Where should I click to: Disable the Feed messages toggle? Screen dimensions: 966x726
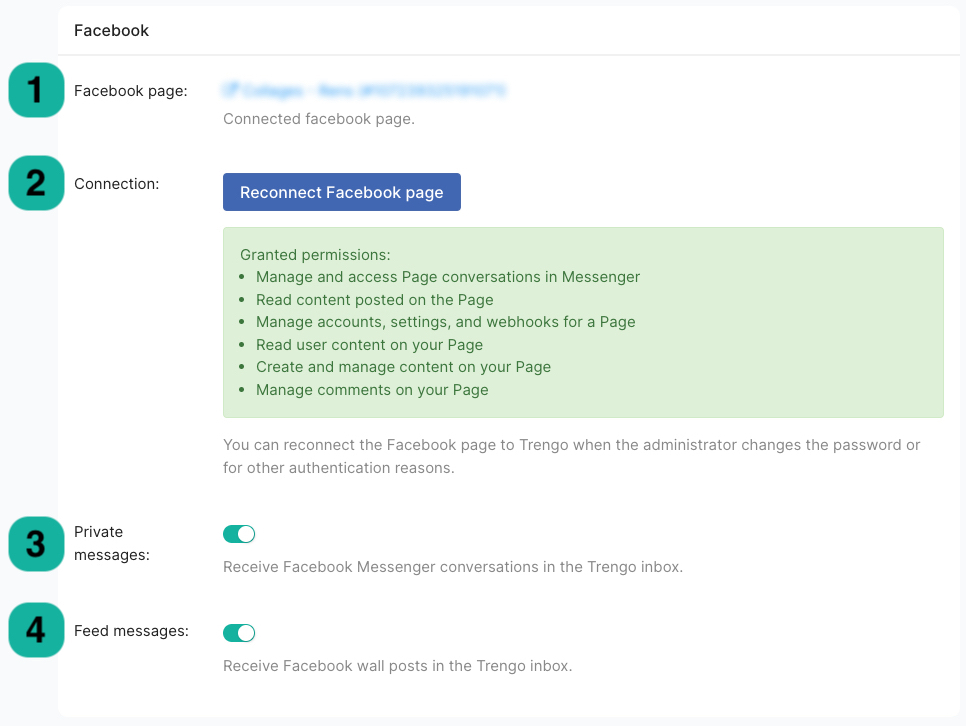(239, 632)
